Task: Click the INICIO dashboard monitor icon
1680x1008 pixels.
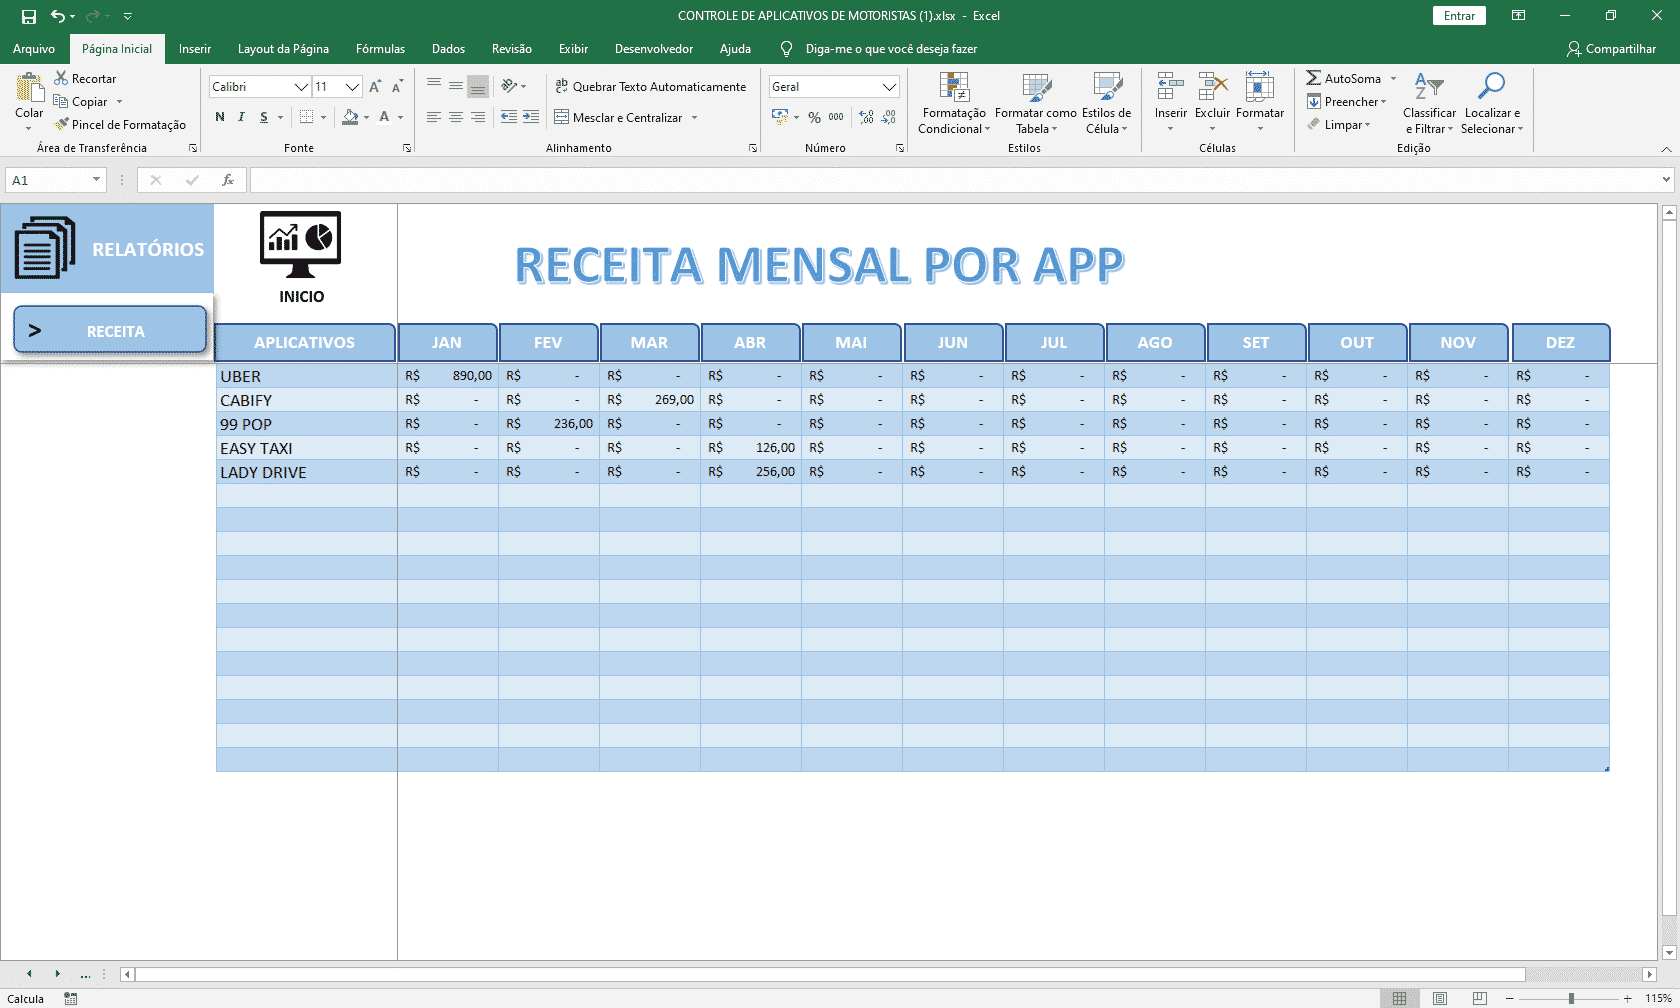Action: click(x=301, y=245)
